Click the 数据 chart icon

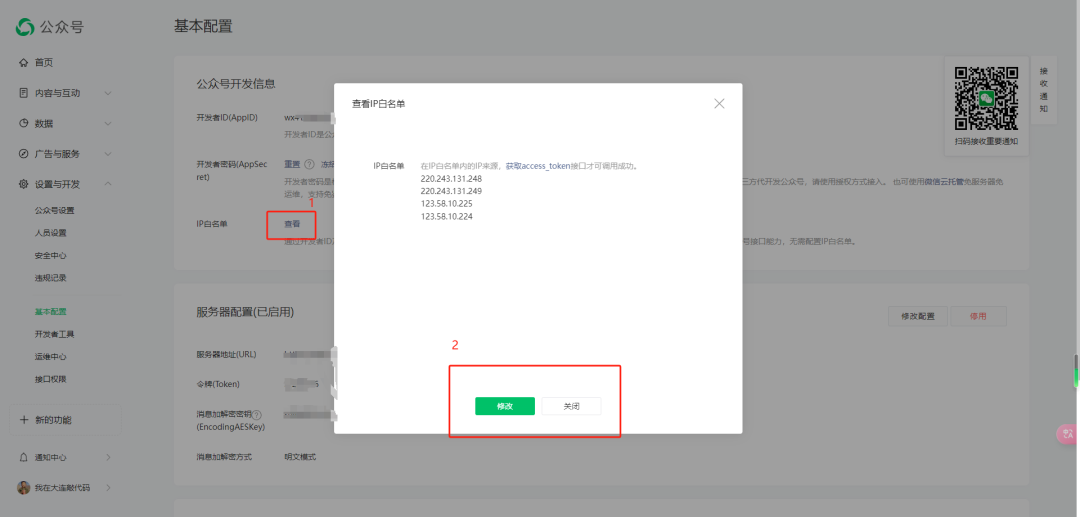click(23, 123)
